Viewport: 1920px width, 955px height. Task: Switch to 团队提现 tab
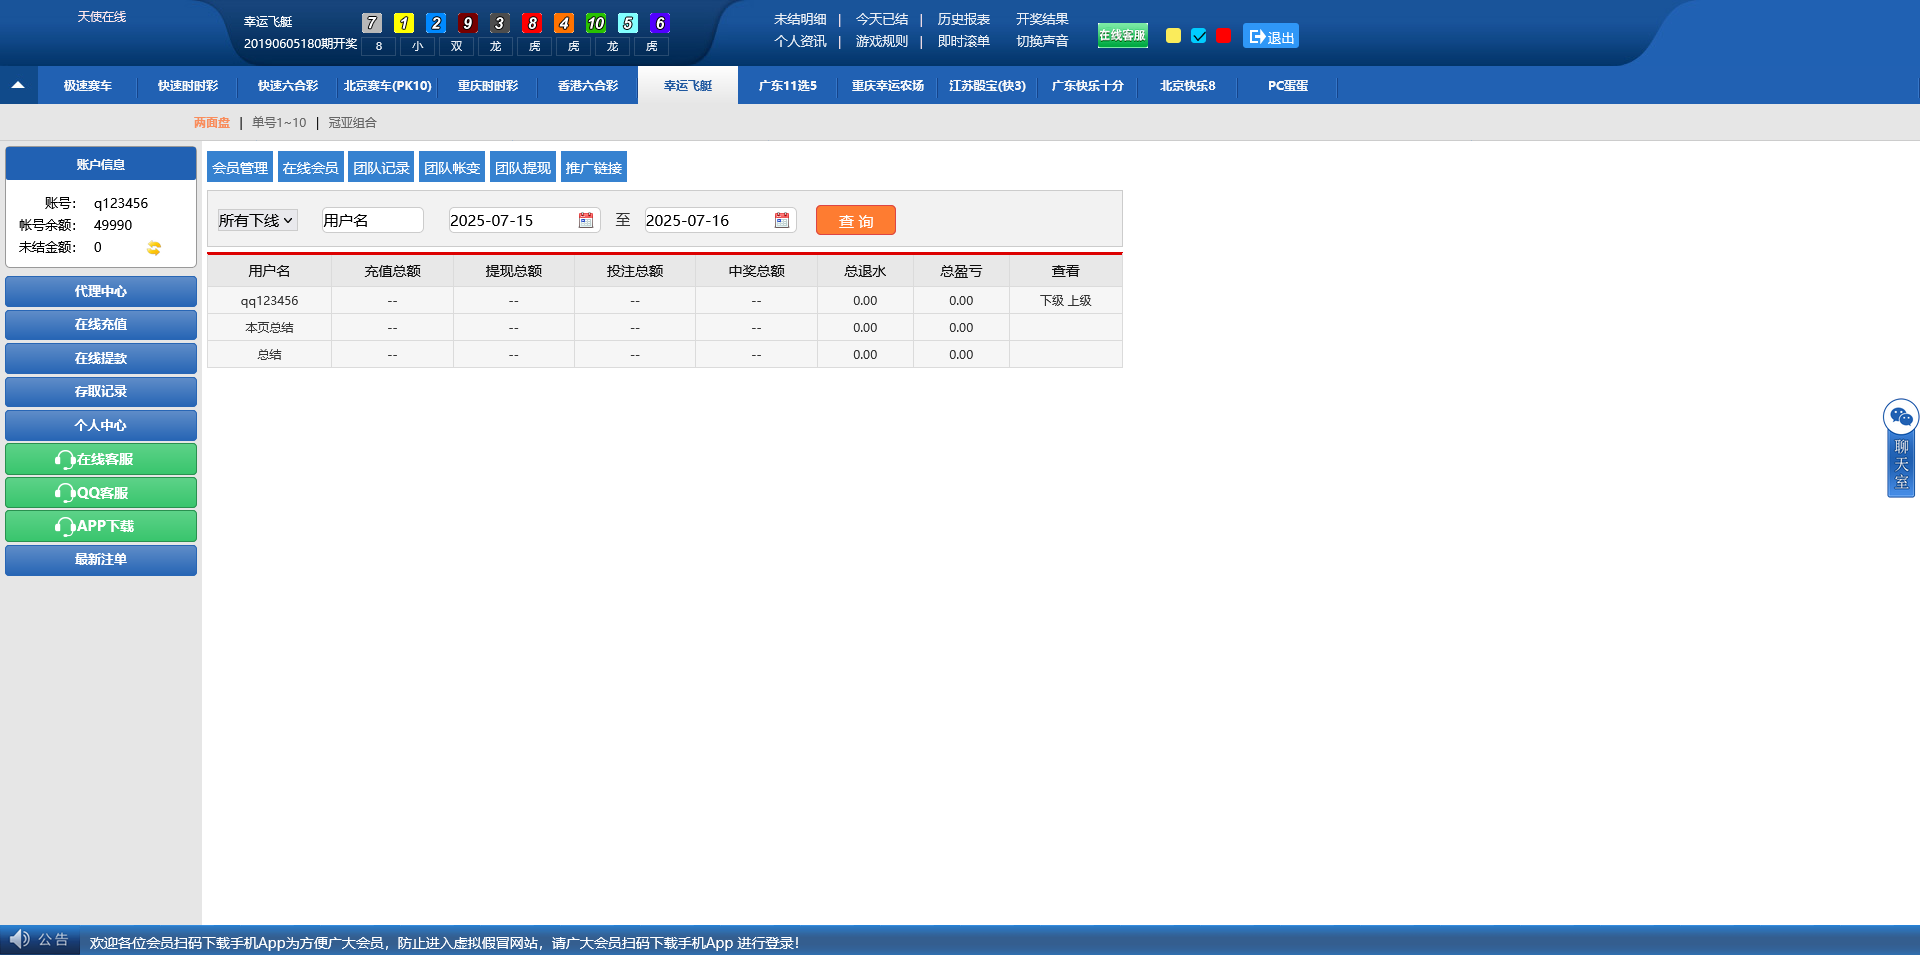tap(523, 167)
